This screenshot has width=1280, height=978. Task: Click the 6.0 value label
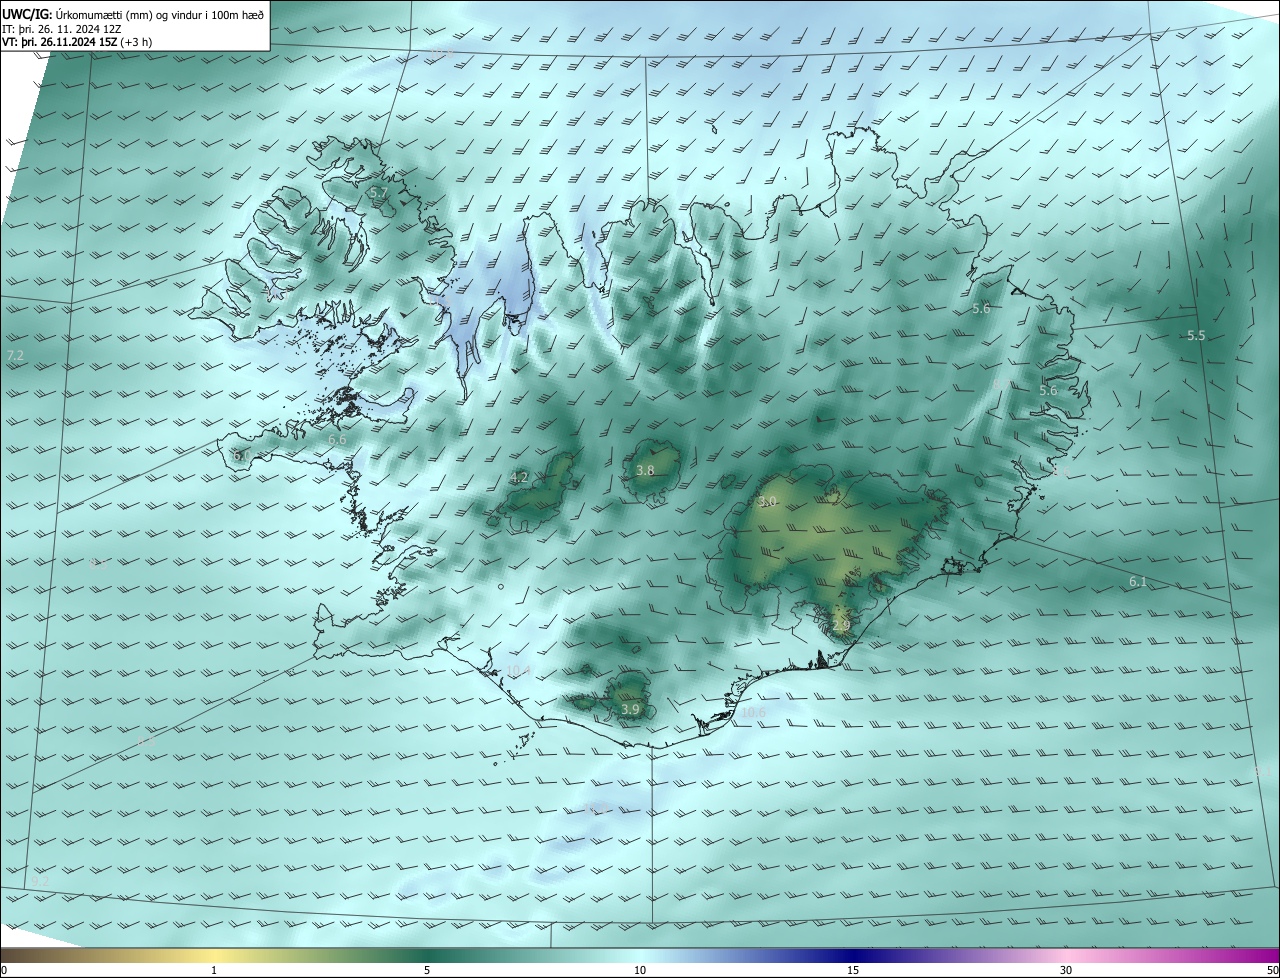(x=241, y=456)
